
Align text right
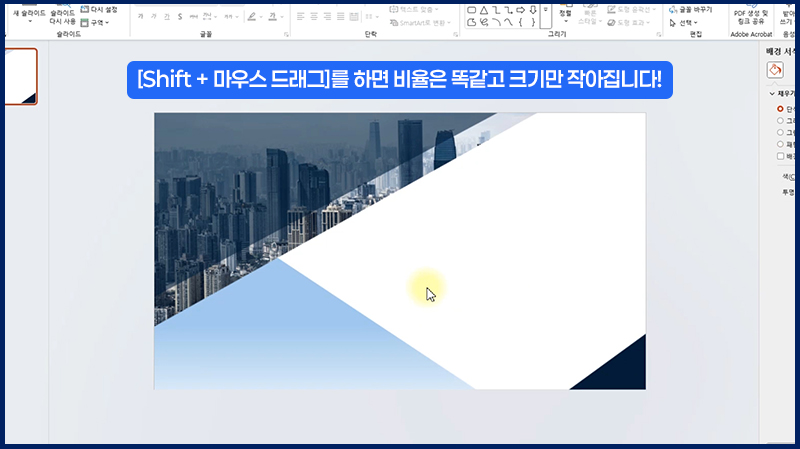(327, 17)
